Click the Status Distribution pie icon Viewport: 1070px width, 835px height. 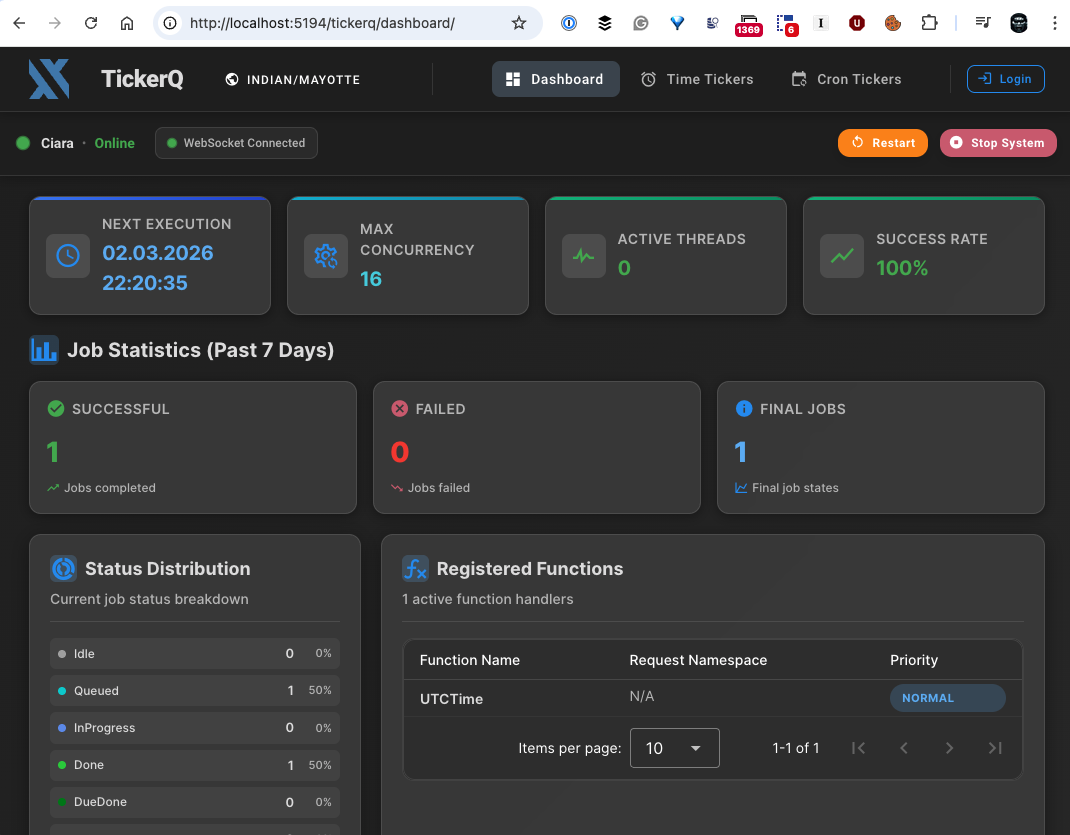click(63, 568)
